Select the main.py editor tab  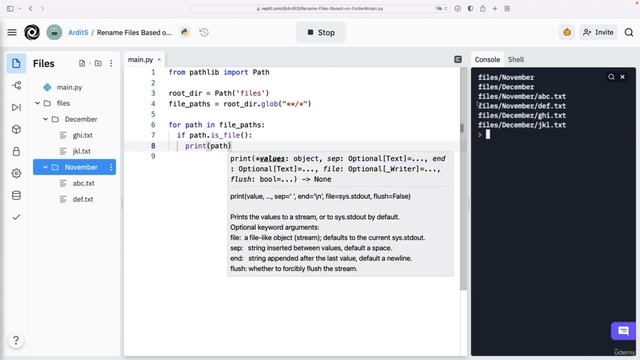tap(140, 60)
